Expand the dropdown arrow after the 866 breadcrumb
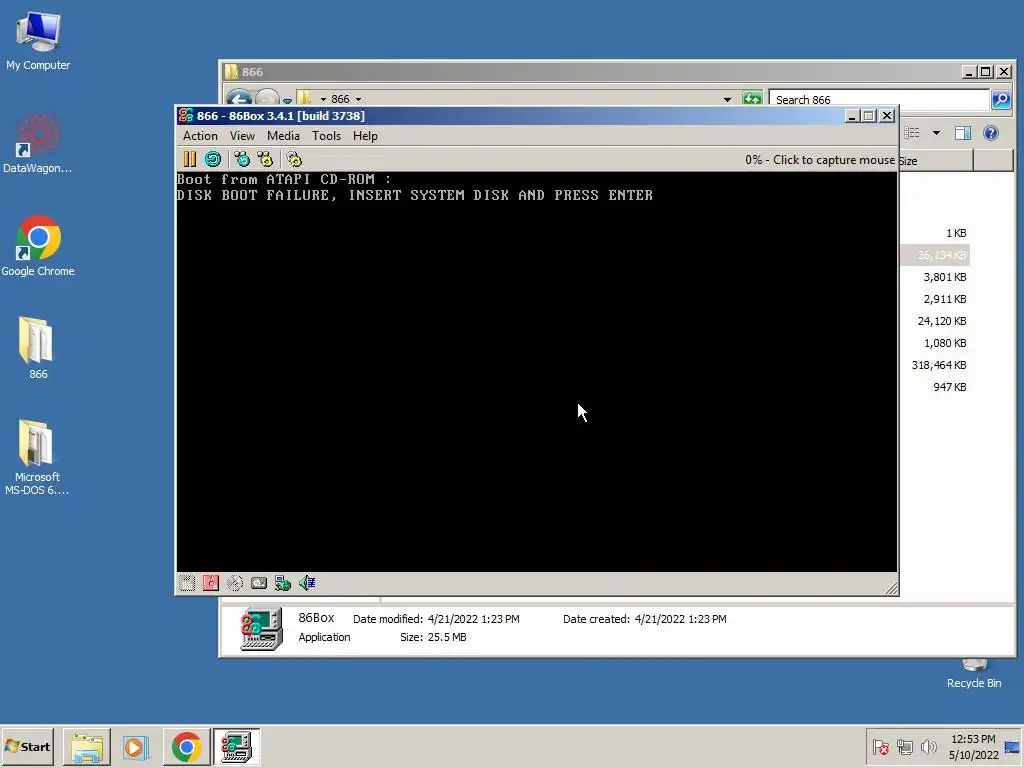Image resolution: width=1024 pixels, height=768 pixels. [x=358, y=99]
